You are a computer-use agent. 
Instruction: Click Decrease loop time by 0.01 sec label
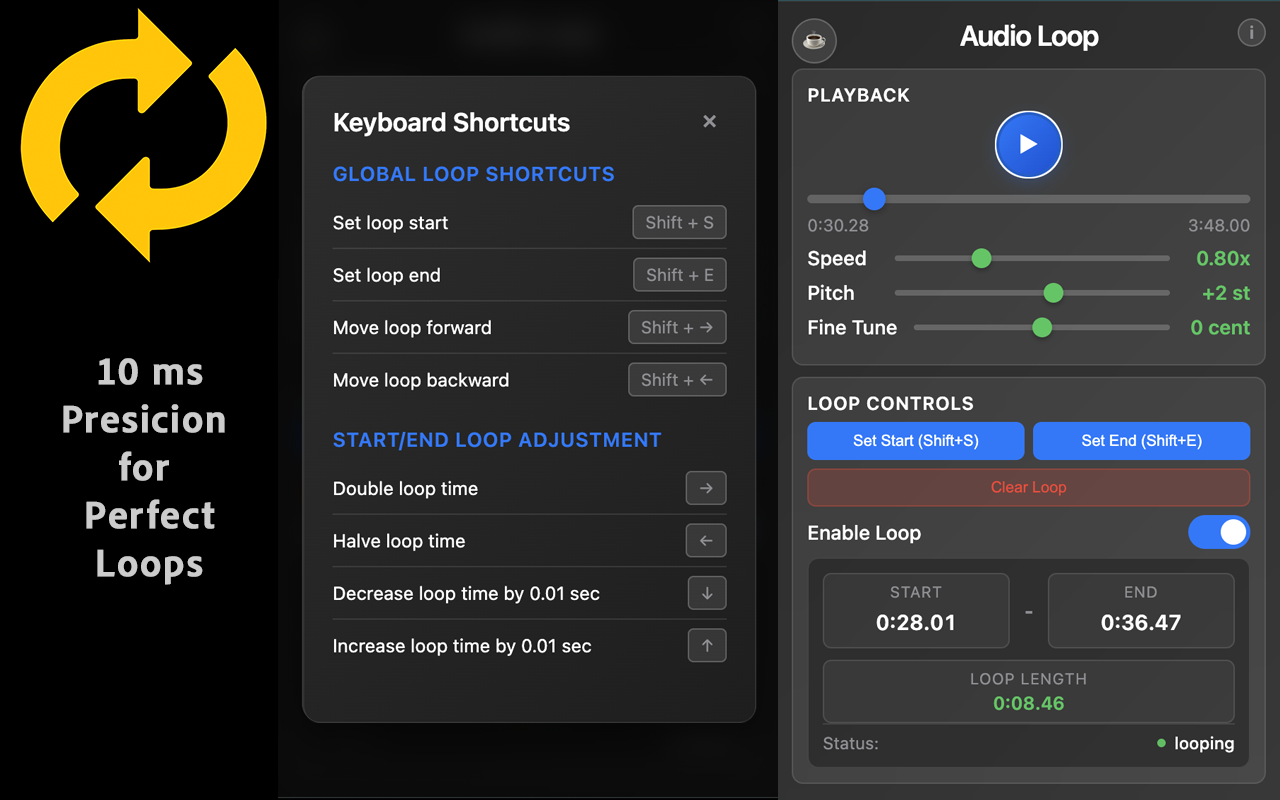pos(466,594)
